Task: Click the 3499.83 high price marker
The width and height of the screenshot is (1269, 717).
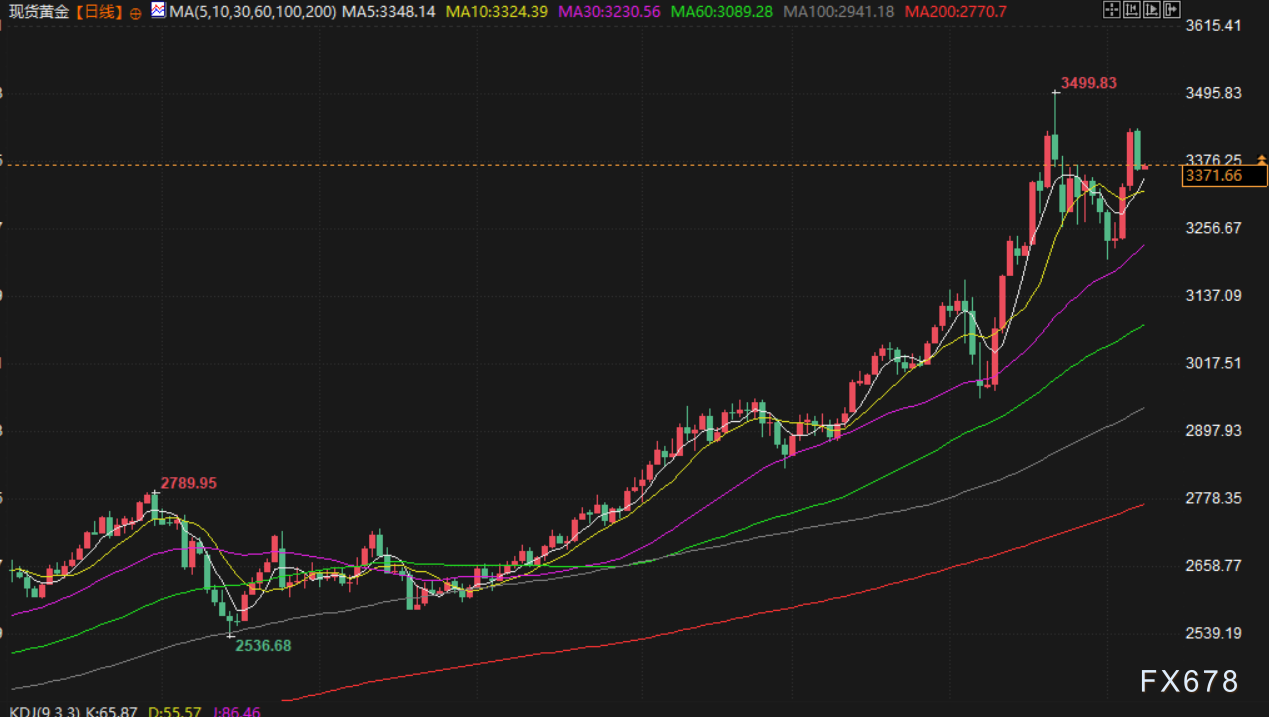Action: (1088, 83)
